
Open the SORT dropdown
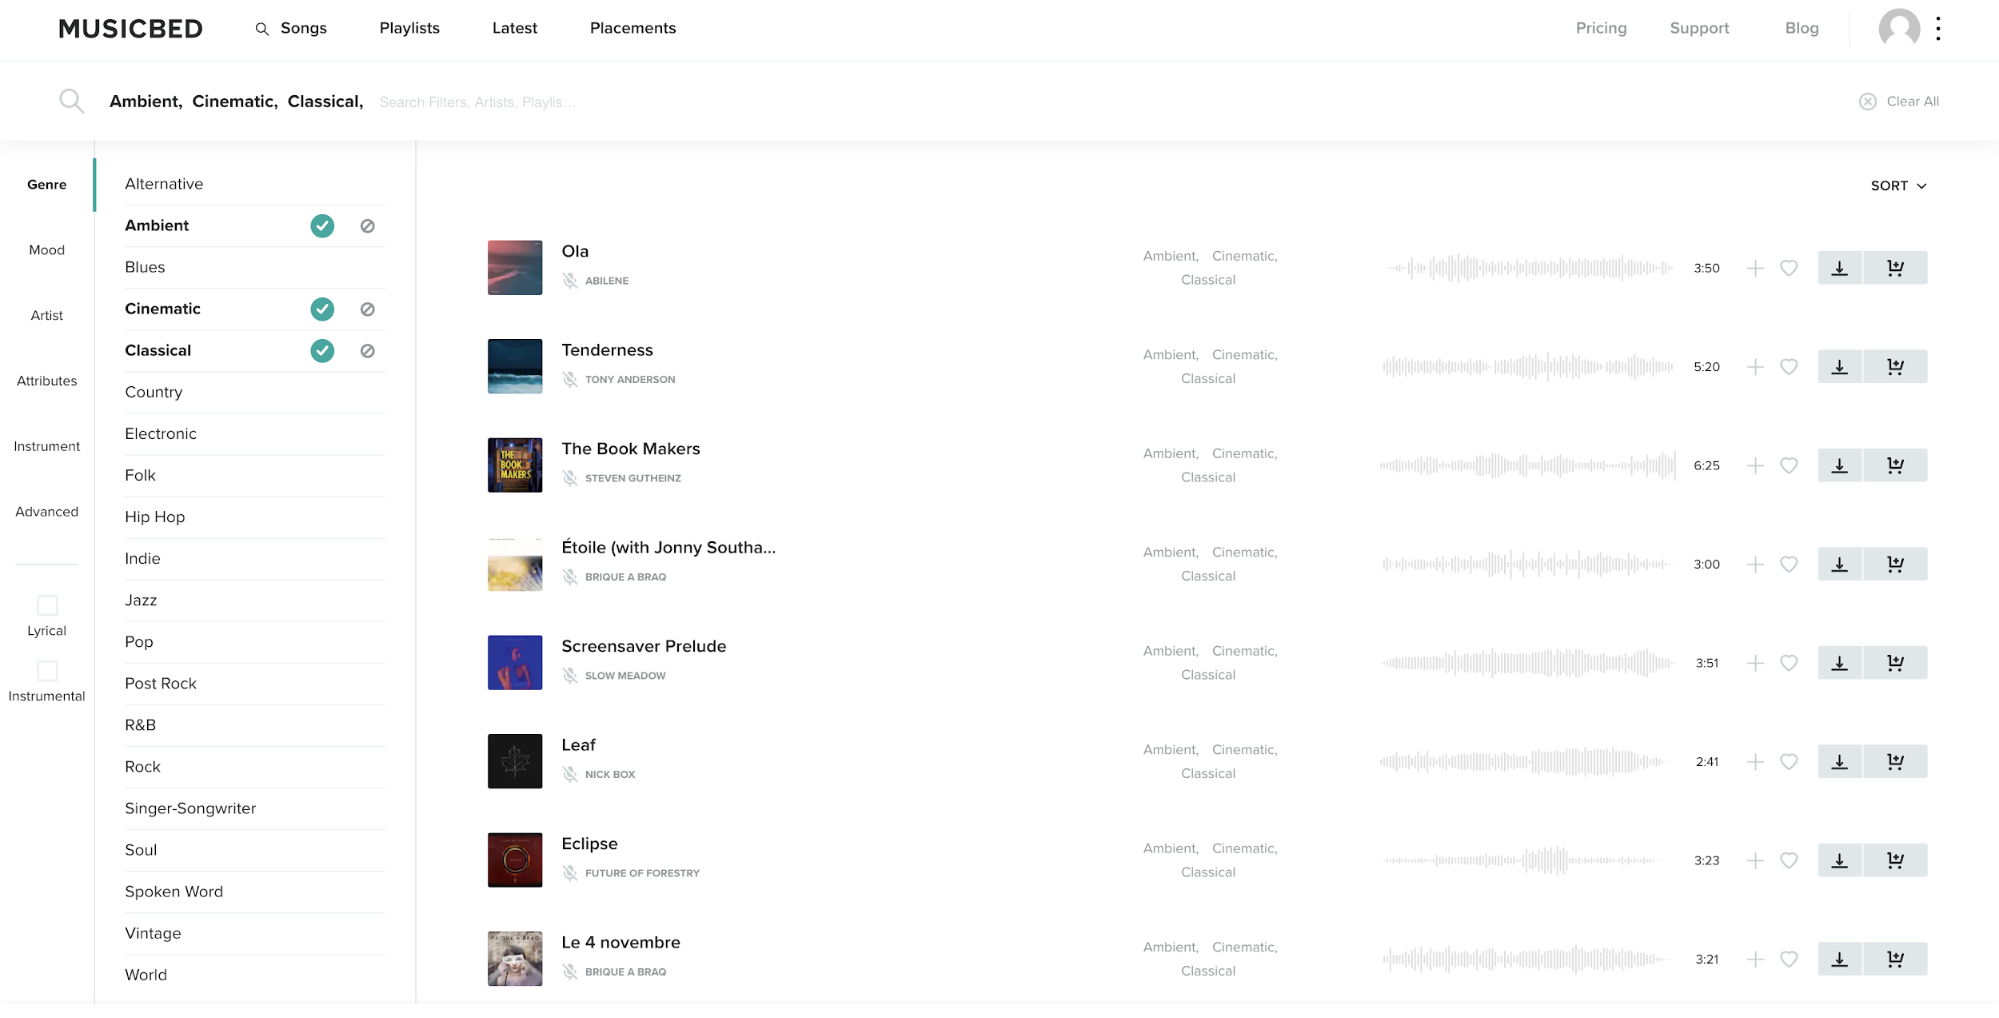[1898, 186]
